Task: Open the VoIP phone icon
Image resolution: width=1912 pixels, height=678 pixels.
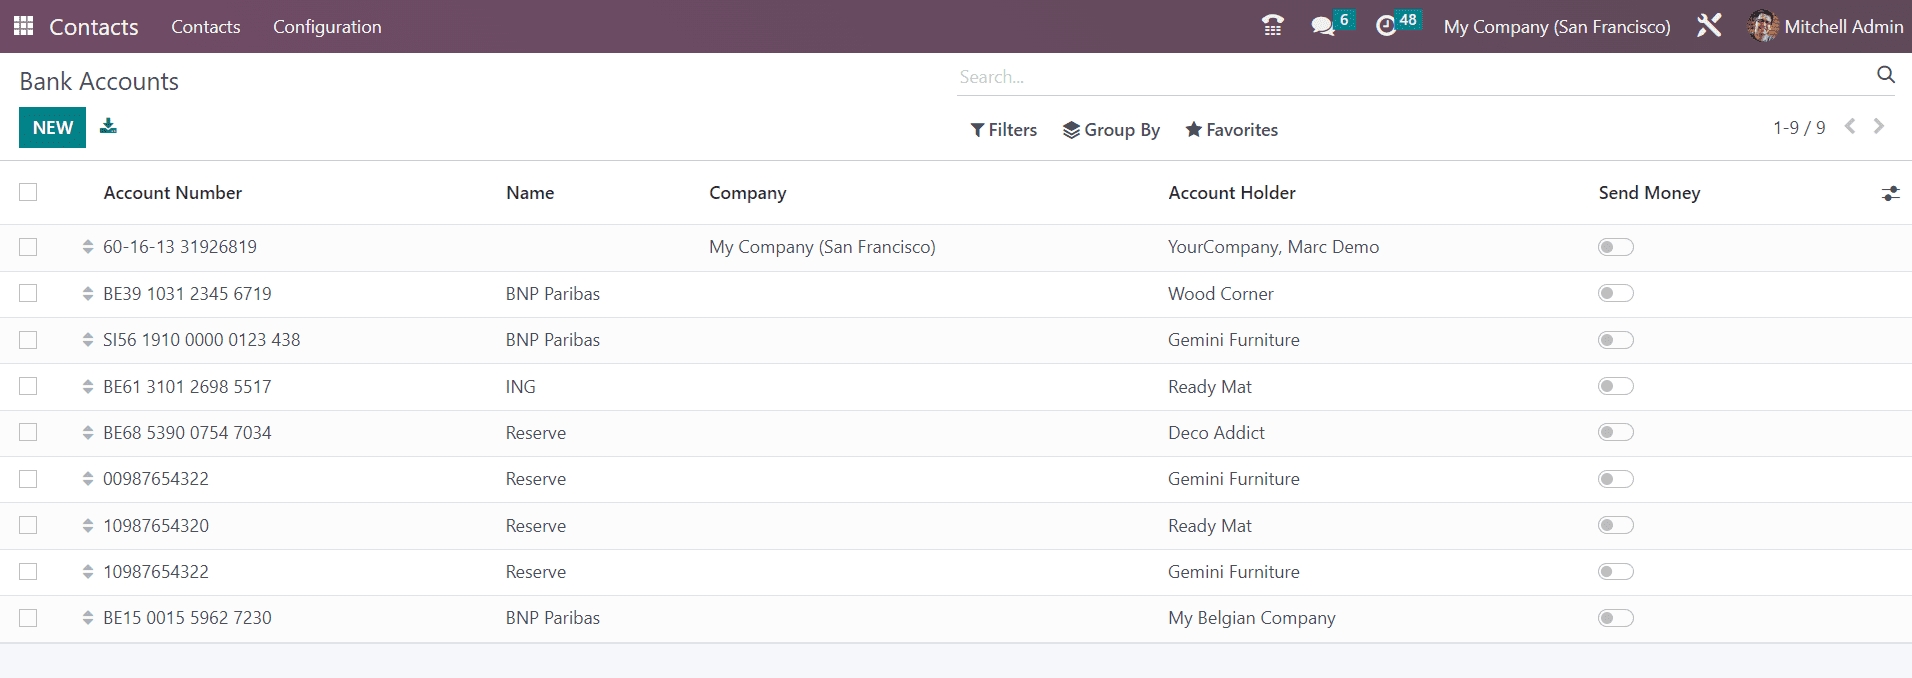Action: pos(1272,26)
